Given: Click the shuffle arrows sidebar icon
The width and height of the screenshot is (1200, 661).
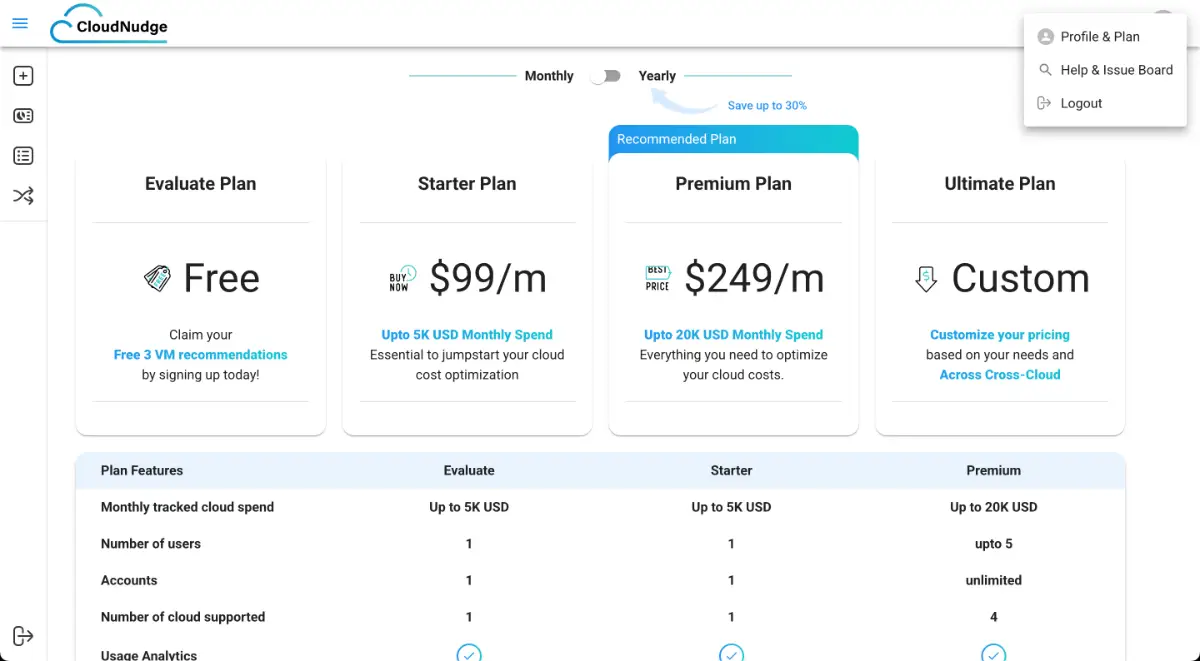Looking at the screenshot, I should click(x=23, y=196).
